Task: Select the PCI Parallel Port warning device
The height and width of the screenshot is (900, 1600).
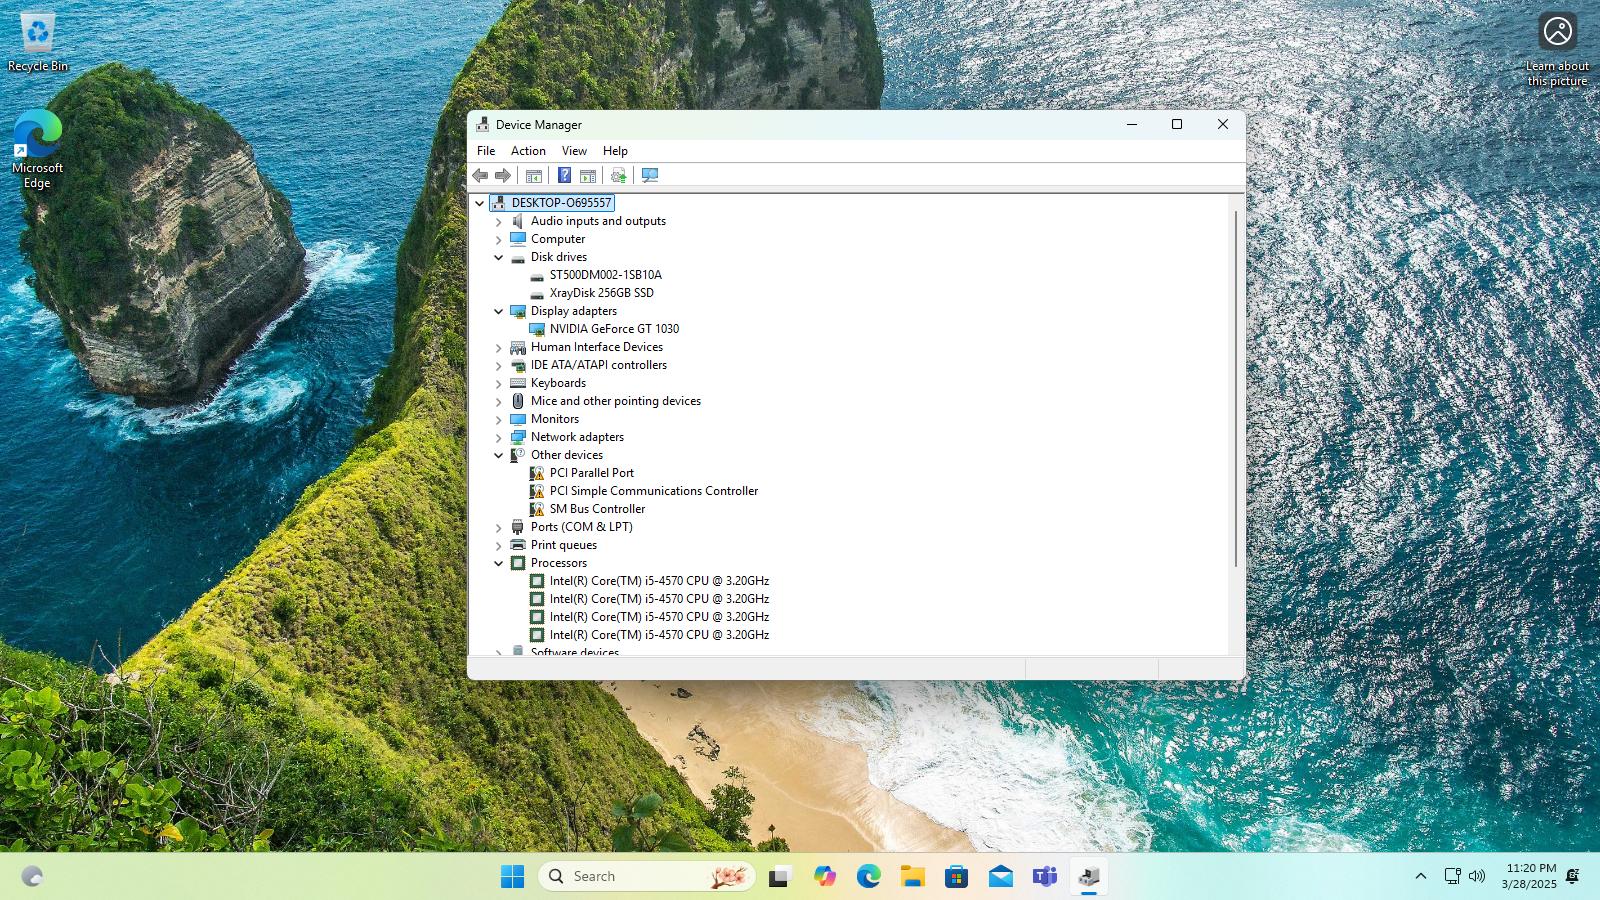Action: tap(591, 473)
